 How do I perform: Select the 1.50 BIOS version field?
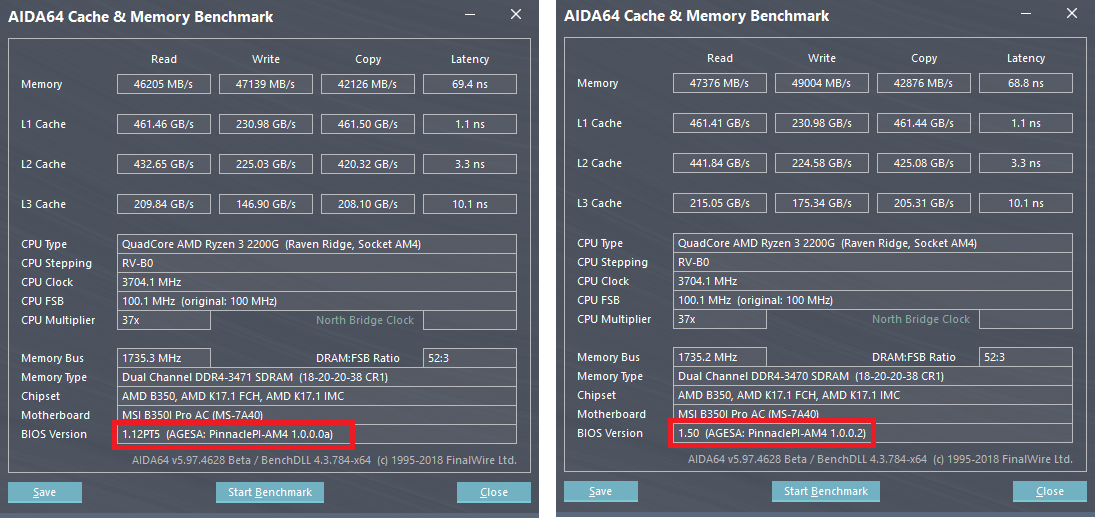point(771,433)
